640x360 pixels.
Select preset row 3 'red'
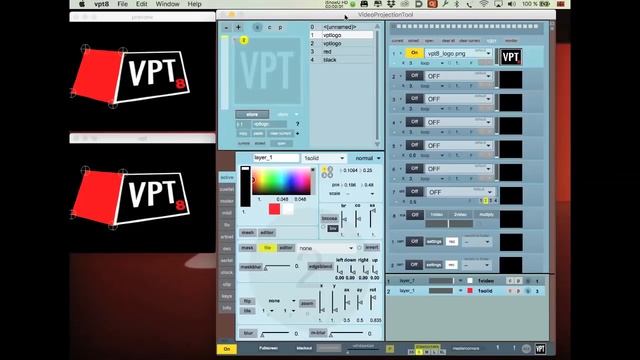(342, 52)
